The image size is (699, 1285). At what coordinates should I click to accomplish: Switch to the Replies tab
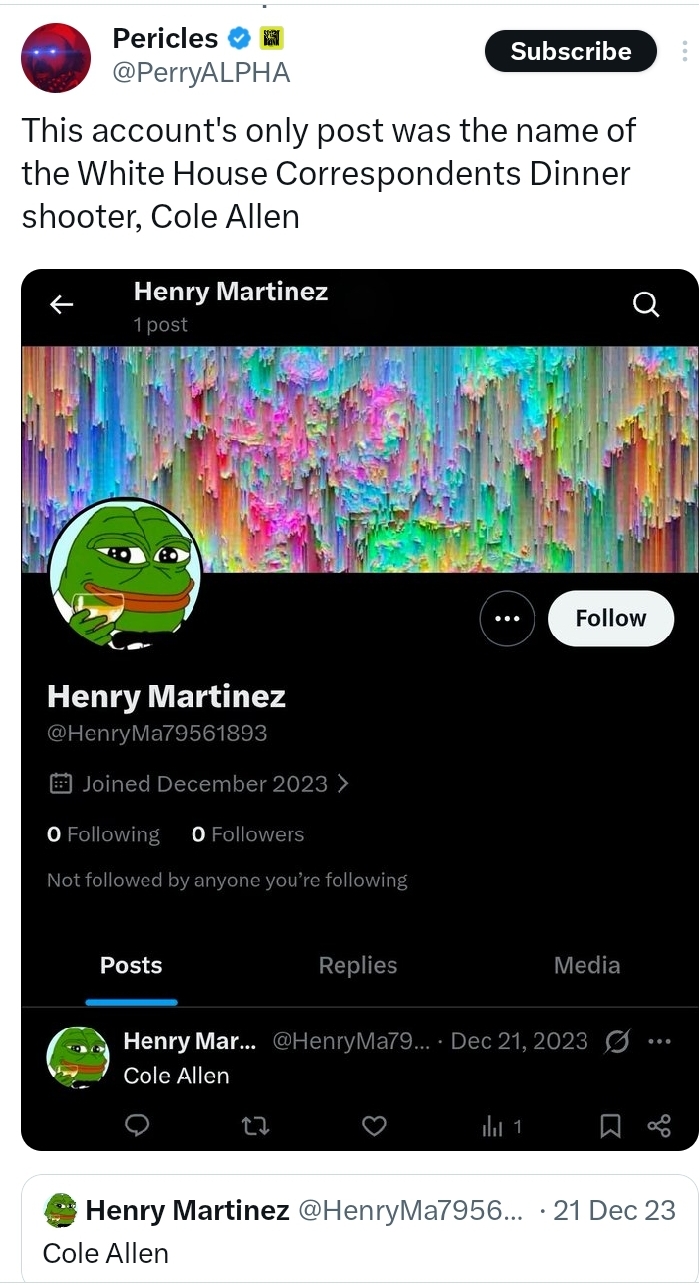pyautogui.click(x=358, y=965)
